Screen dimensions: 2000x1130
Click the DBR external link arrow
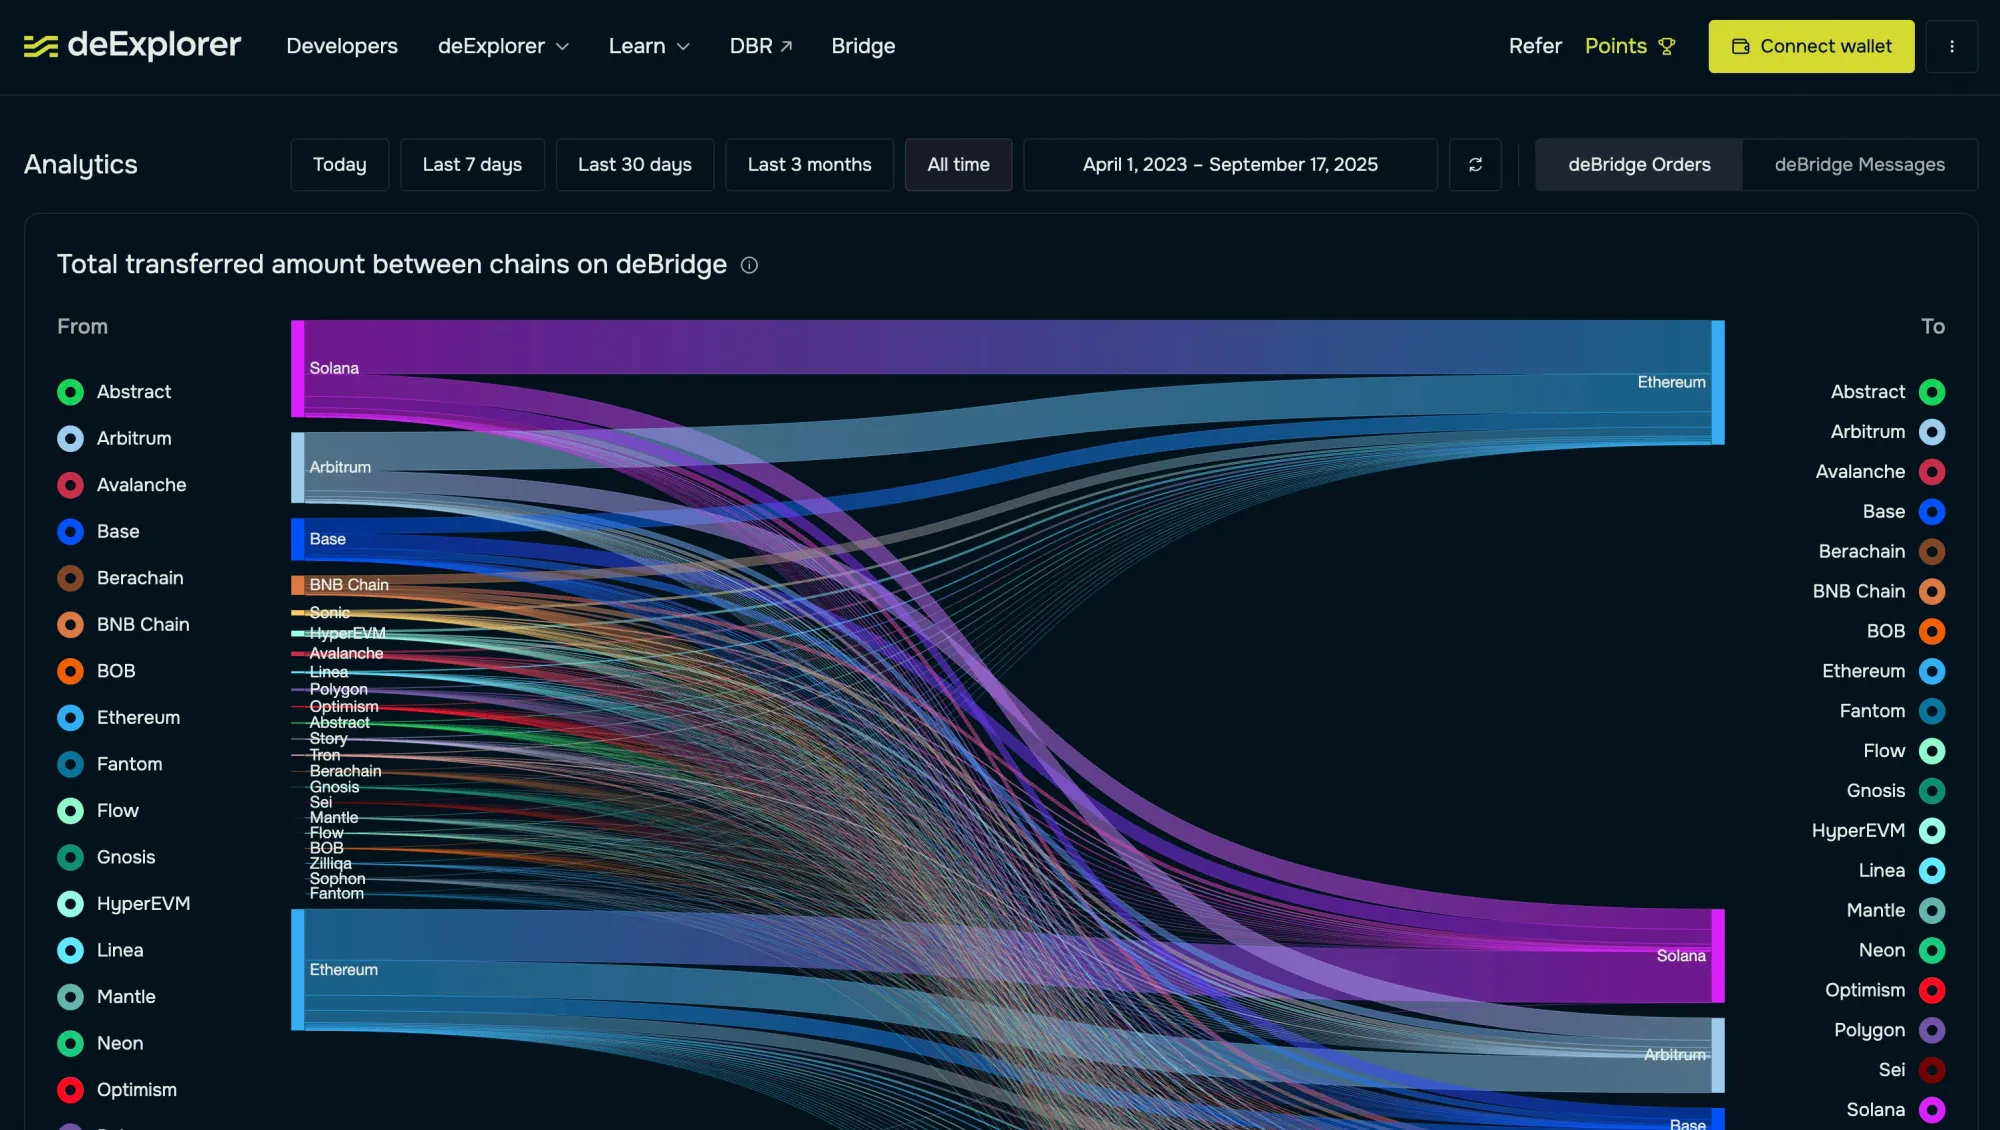787,46
